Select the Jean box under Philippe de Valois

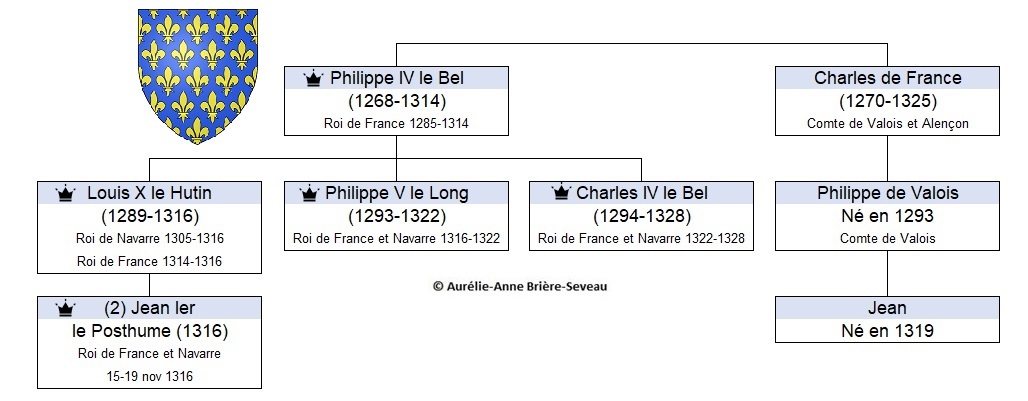tap(887, 319)
